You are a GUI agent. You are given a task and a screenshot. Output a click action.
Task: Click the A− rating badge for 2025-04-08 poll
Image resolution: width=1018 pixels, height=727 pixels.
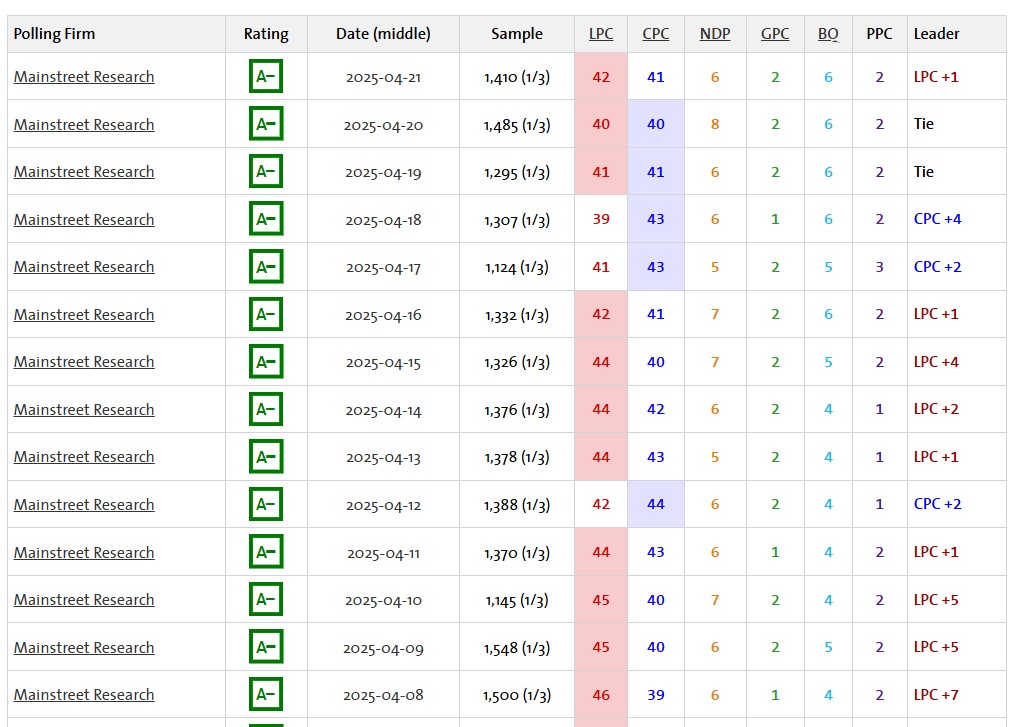tap(266, 695)
